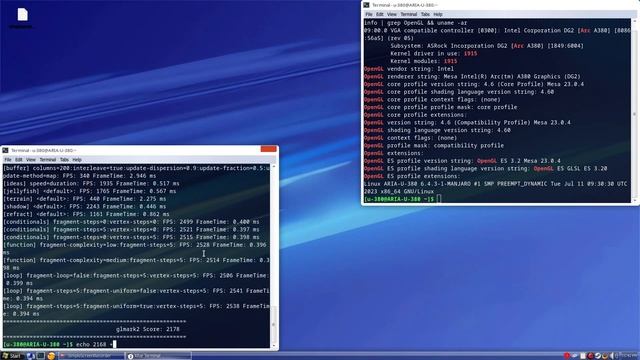The width and height of the screenshot is (640, 360).
Task: Click the OpenGL info terminal title bar
Action: pos(500,5)
